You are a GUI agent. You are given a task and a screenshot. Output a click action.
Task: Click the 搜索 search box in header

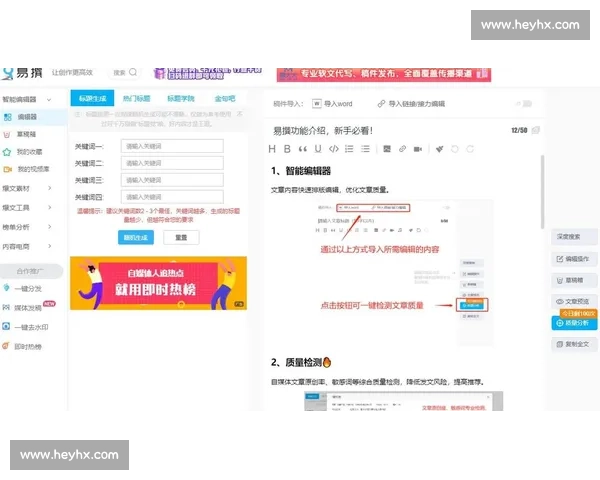pos(125,72)
